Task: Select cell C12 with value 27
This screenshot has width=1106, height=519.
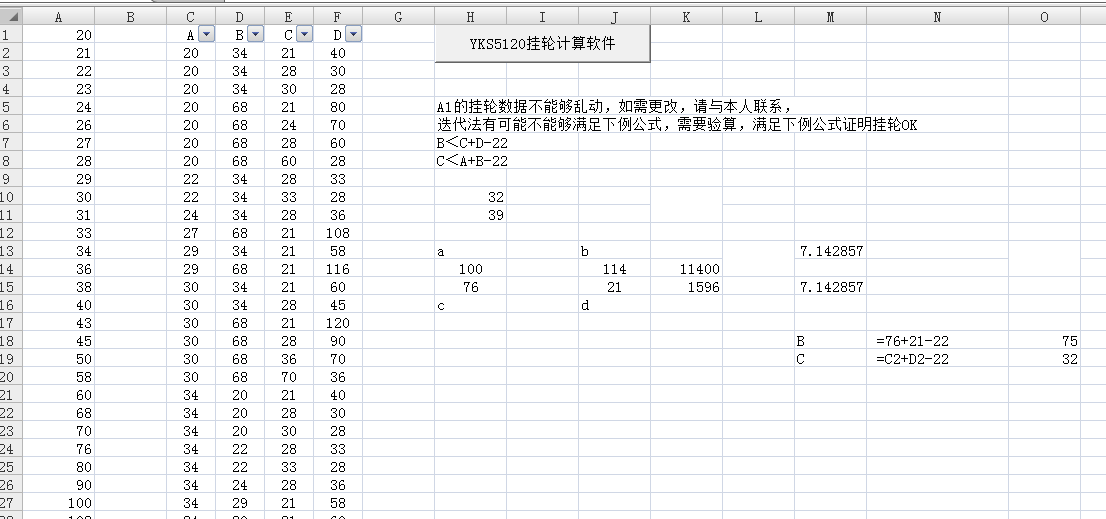Action: (x=191, y=233)
